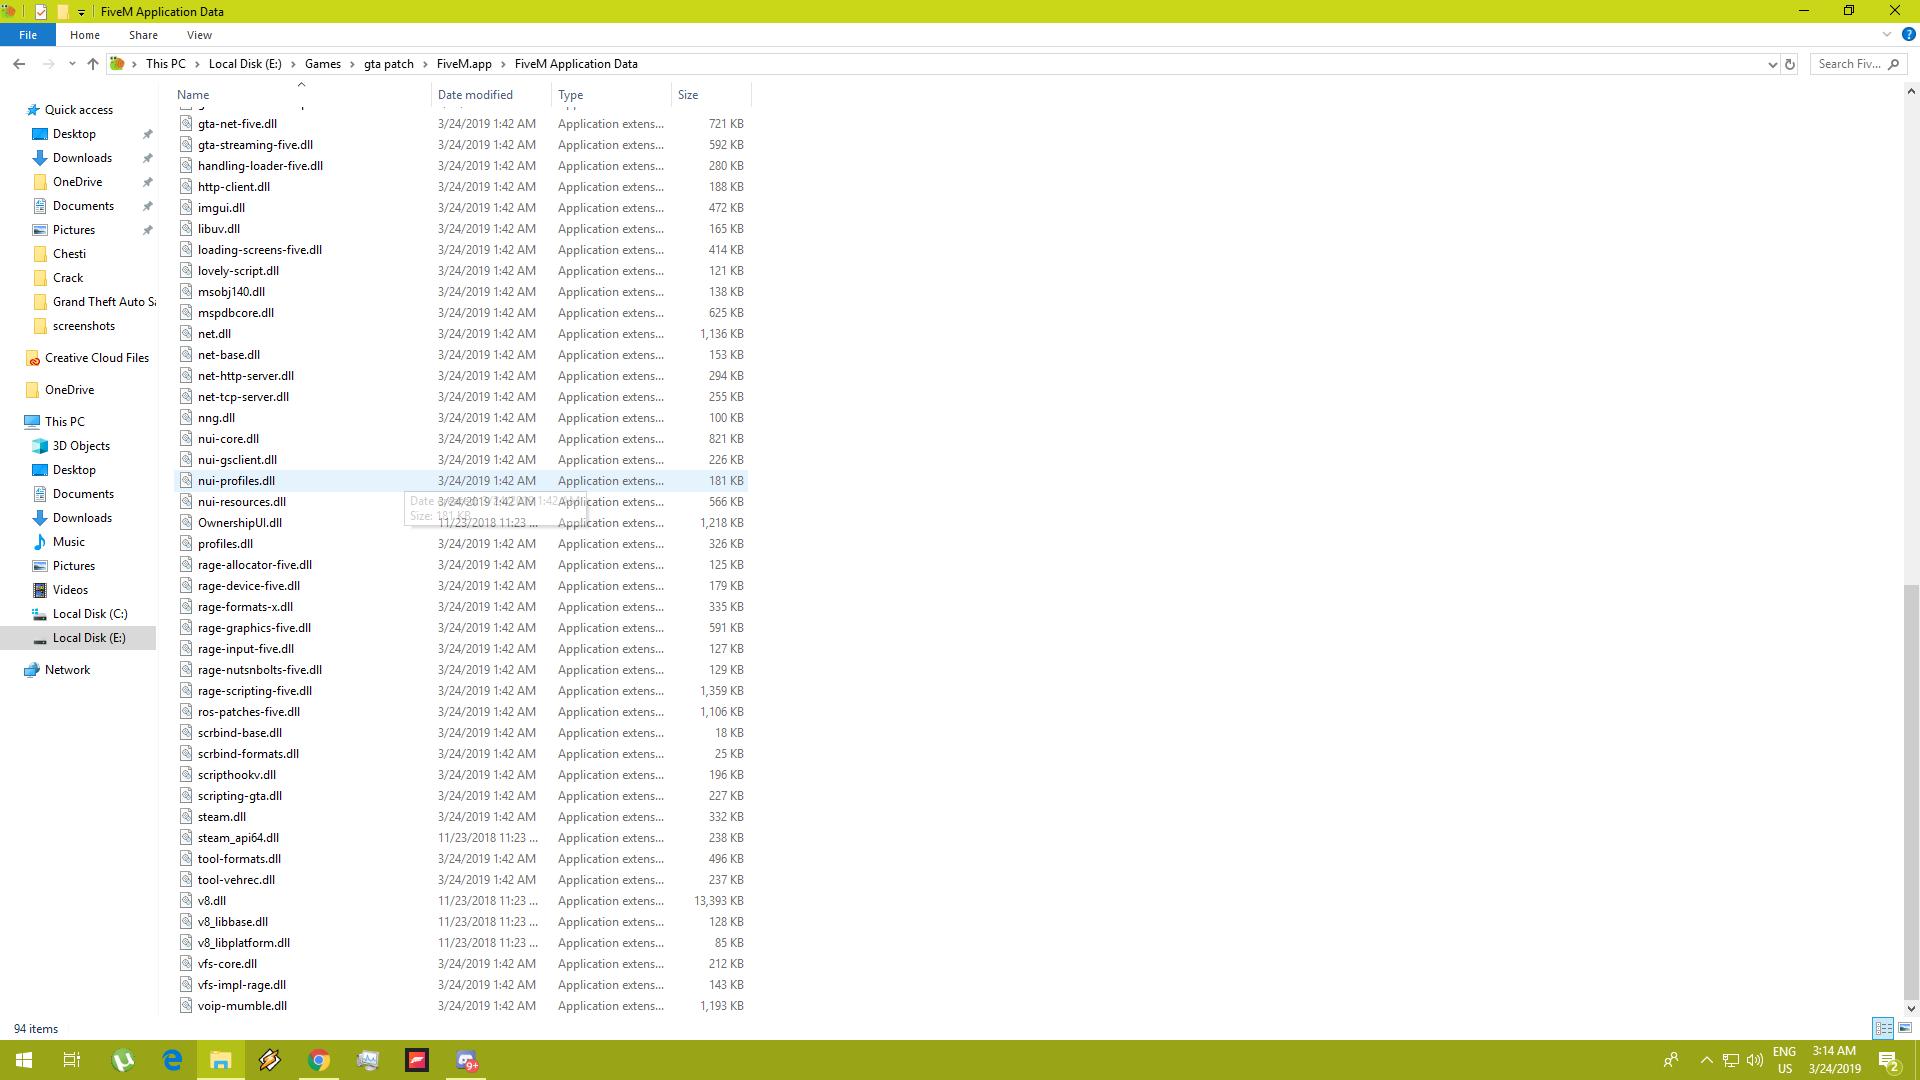The image size is (1920, 1080).
Task: Open pinned Desktop under Quick access
Action: [75, 134]
